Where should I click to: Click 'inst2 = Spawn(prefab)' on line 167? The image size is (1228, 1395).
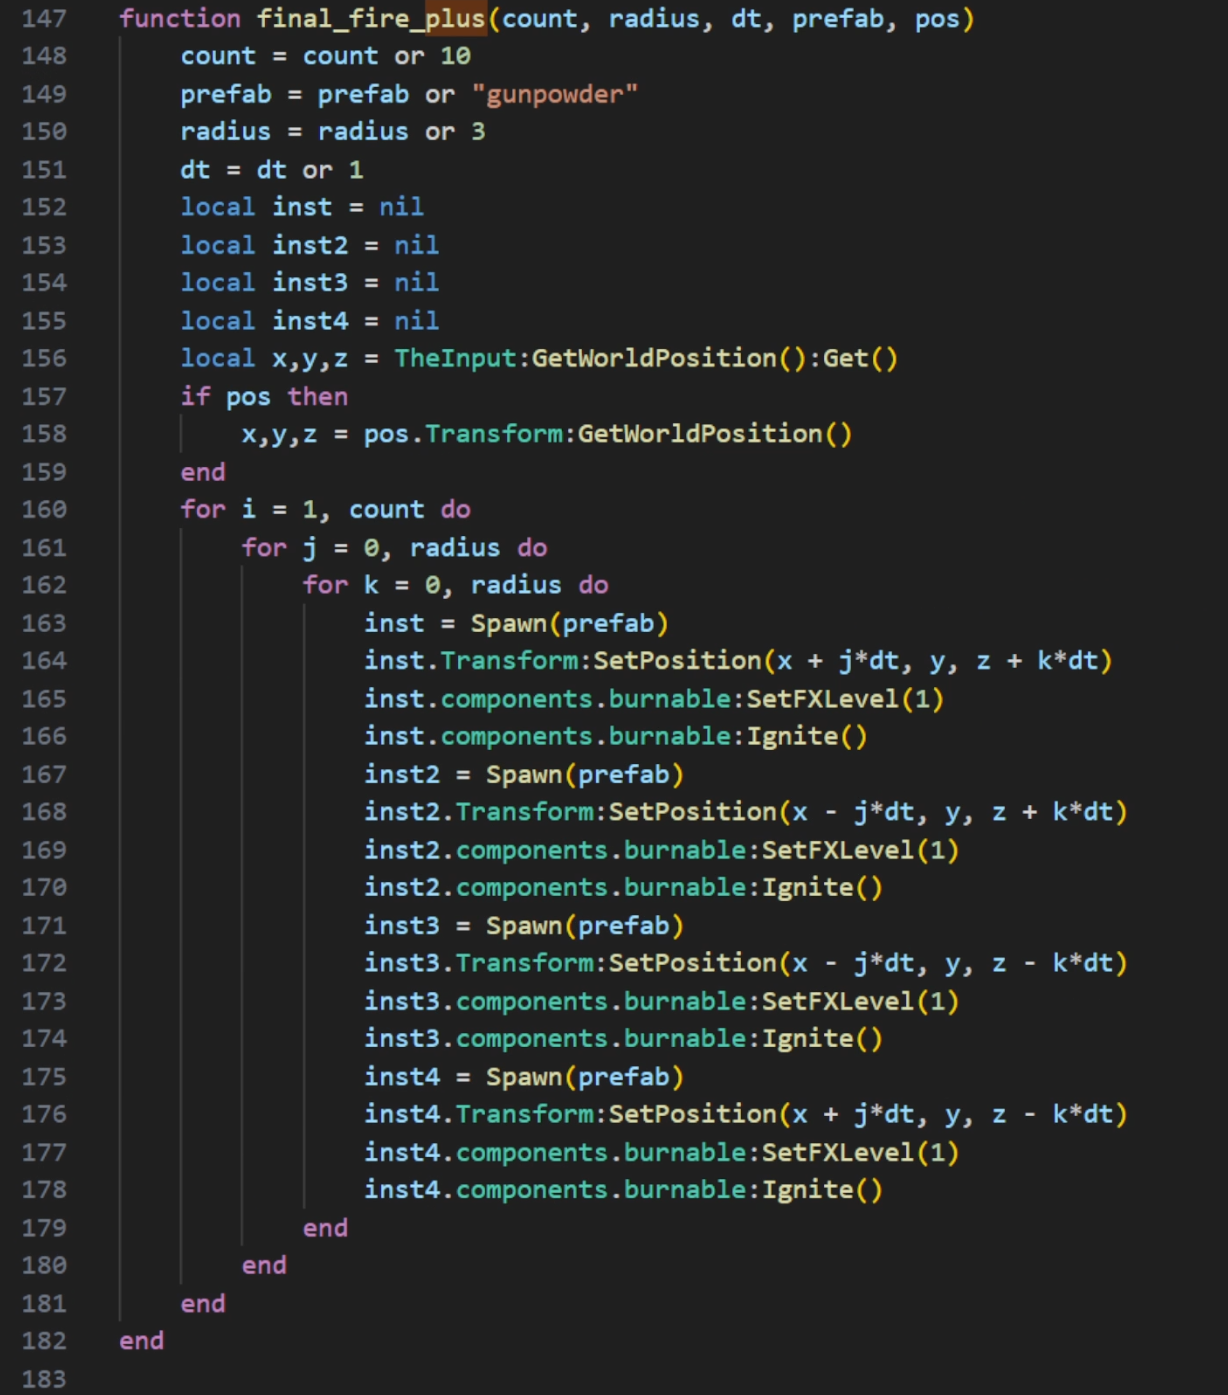[x=524, y=775]
